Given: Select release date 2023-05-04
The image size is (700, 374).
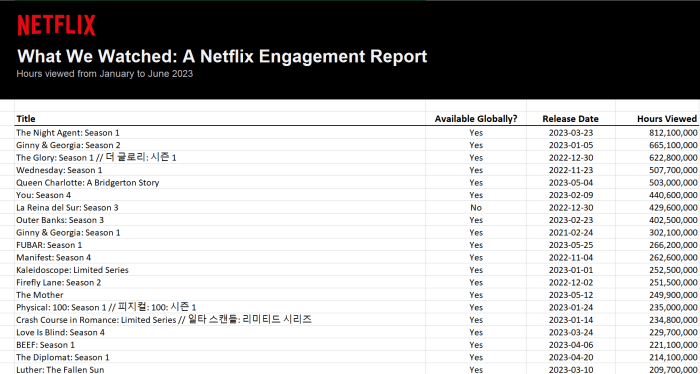Looking at the screenshot, I should pos(571,183).
